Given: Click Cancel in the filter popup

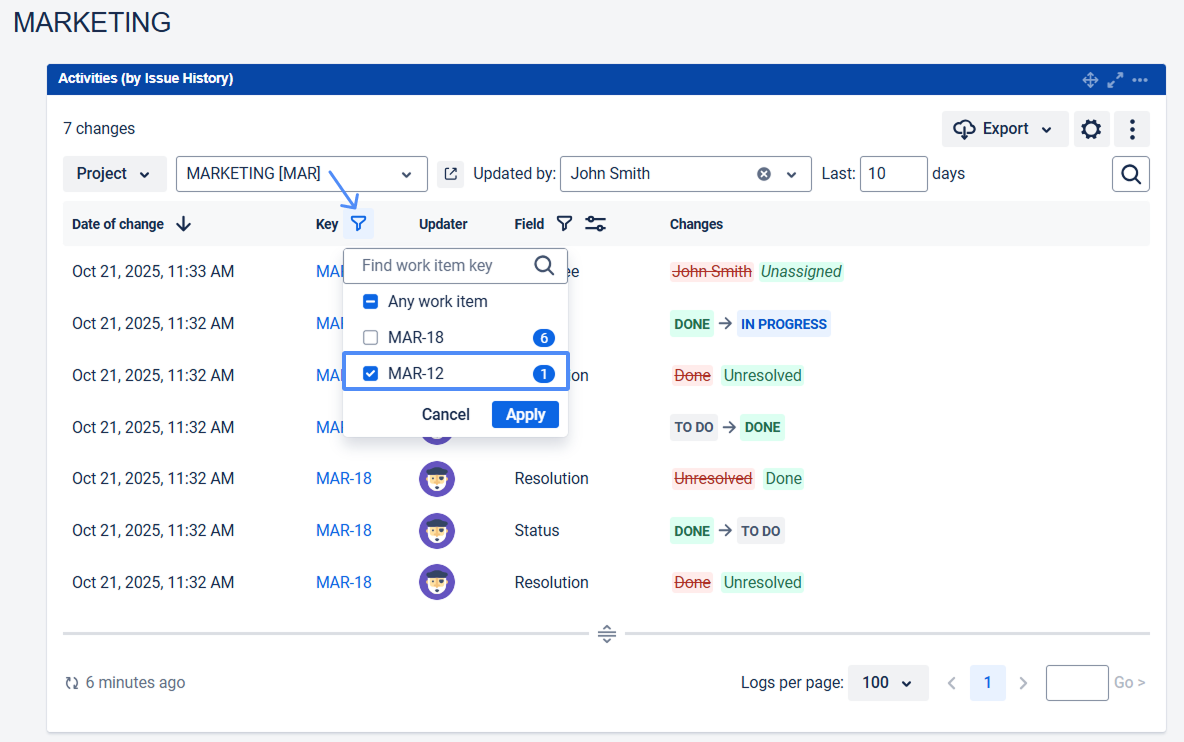Looking at the screenshot, I should click(445, 414).
